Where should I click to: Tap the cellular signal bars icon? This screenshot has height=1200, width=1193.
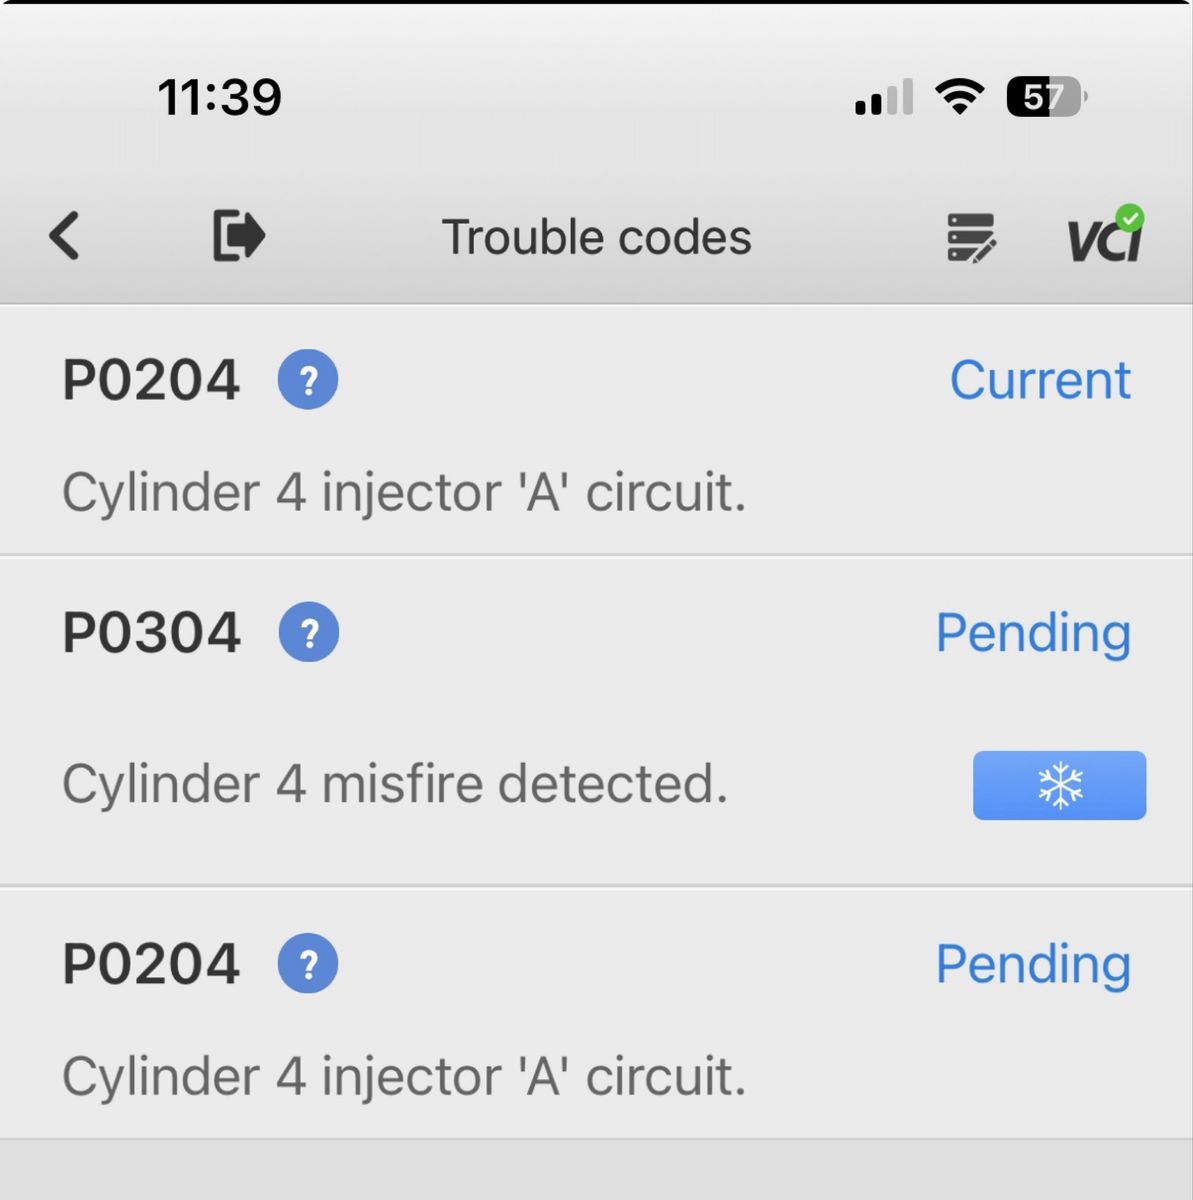pyautogui.click(x=884, y=98)
